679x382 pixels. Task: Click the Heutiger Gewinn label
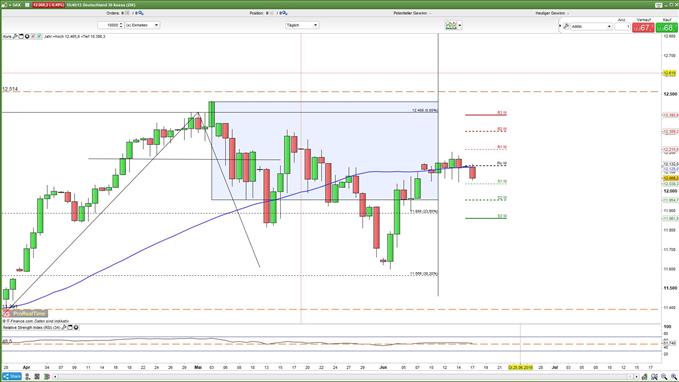click(550, 13)
